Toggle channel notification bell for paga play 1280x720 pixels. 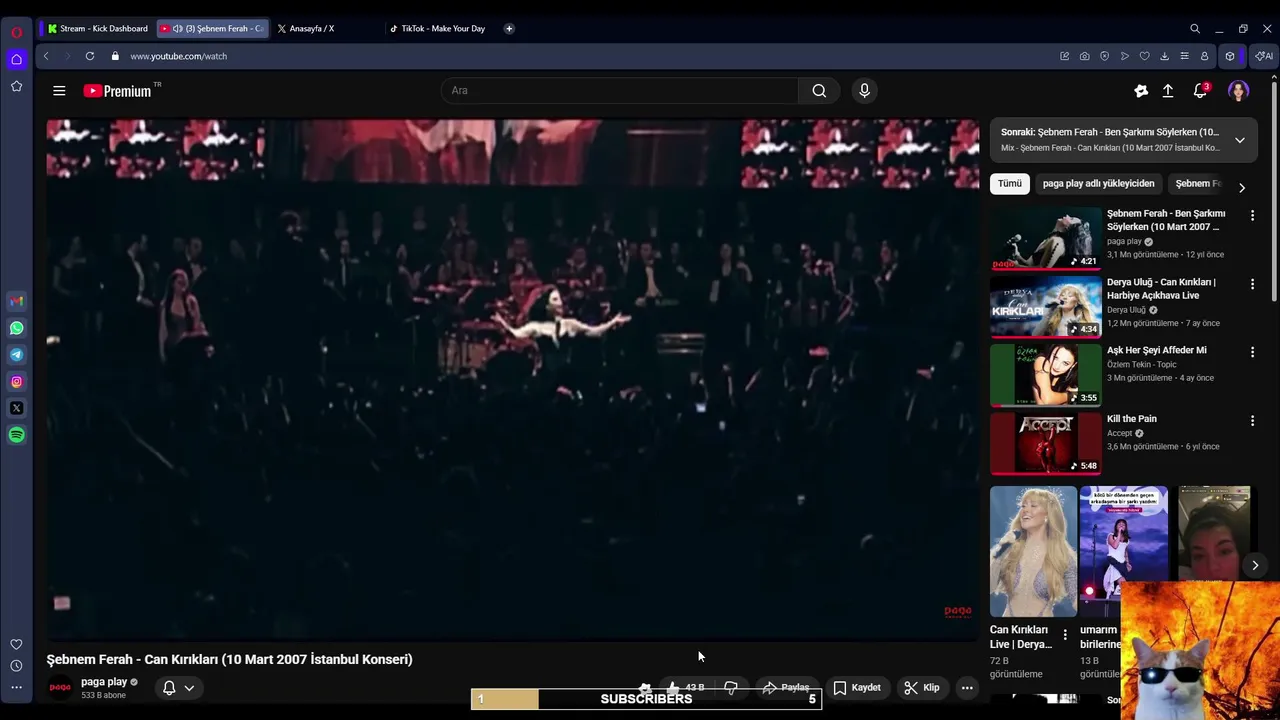coord(177,687)
